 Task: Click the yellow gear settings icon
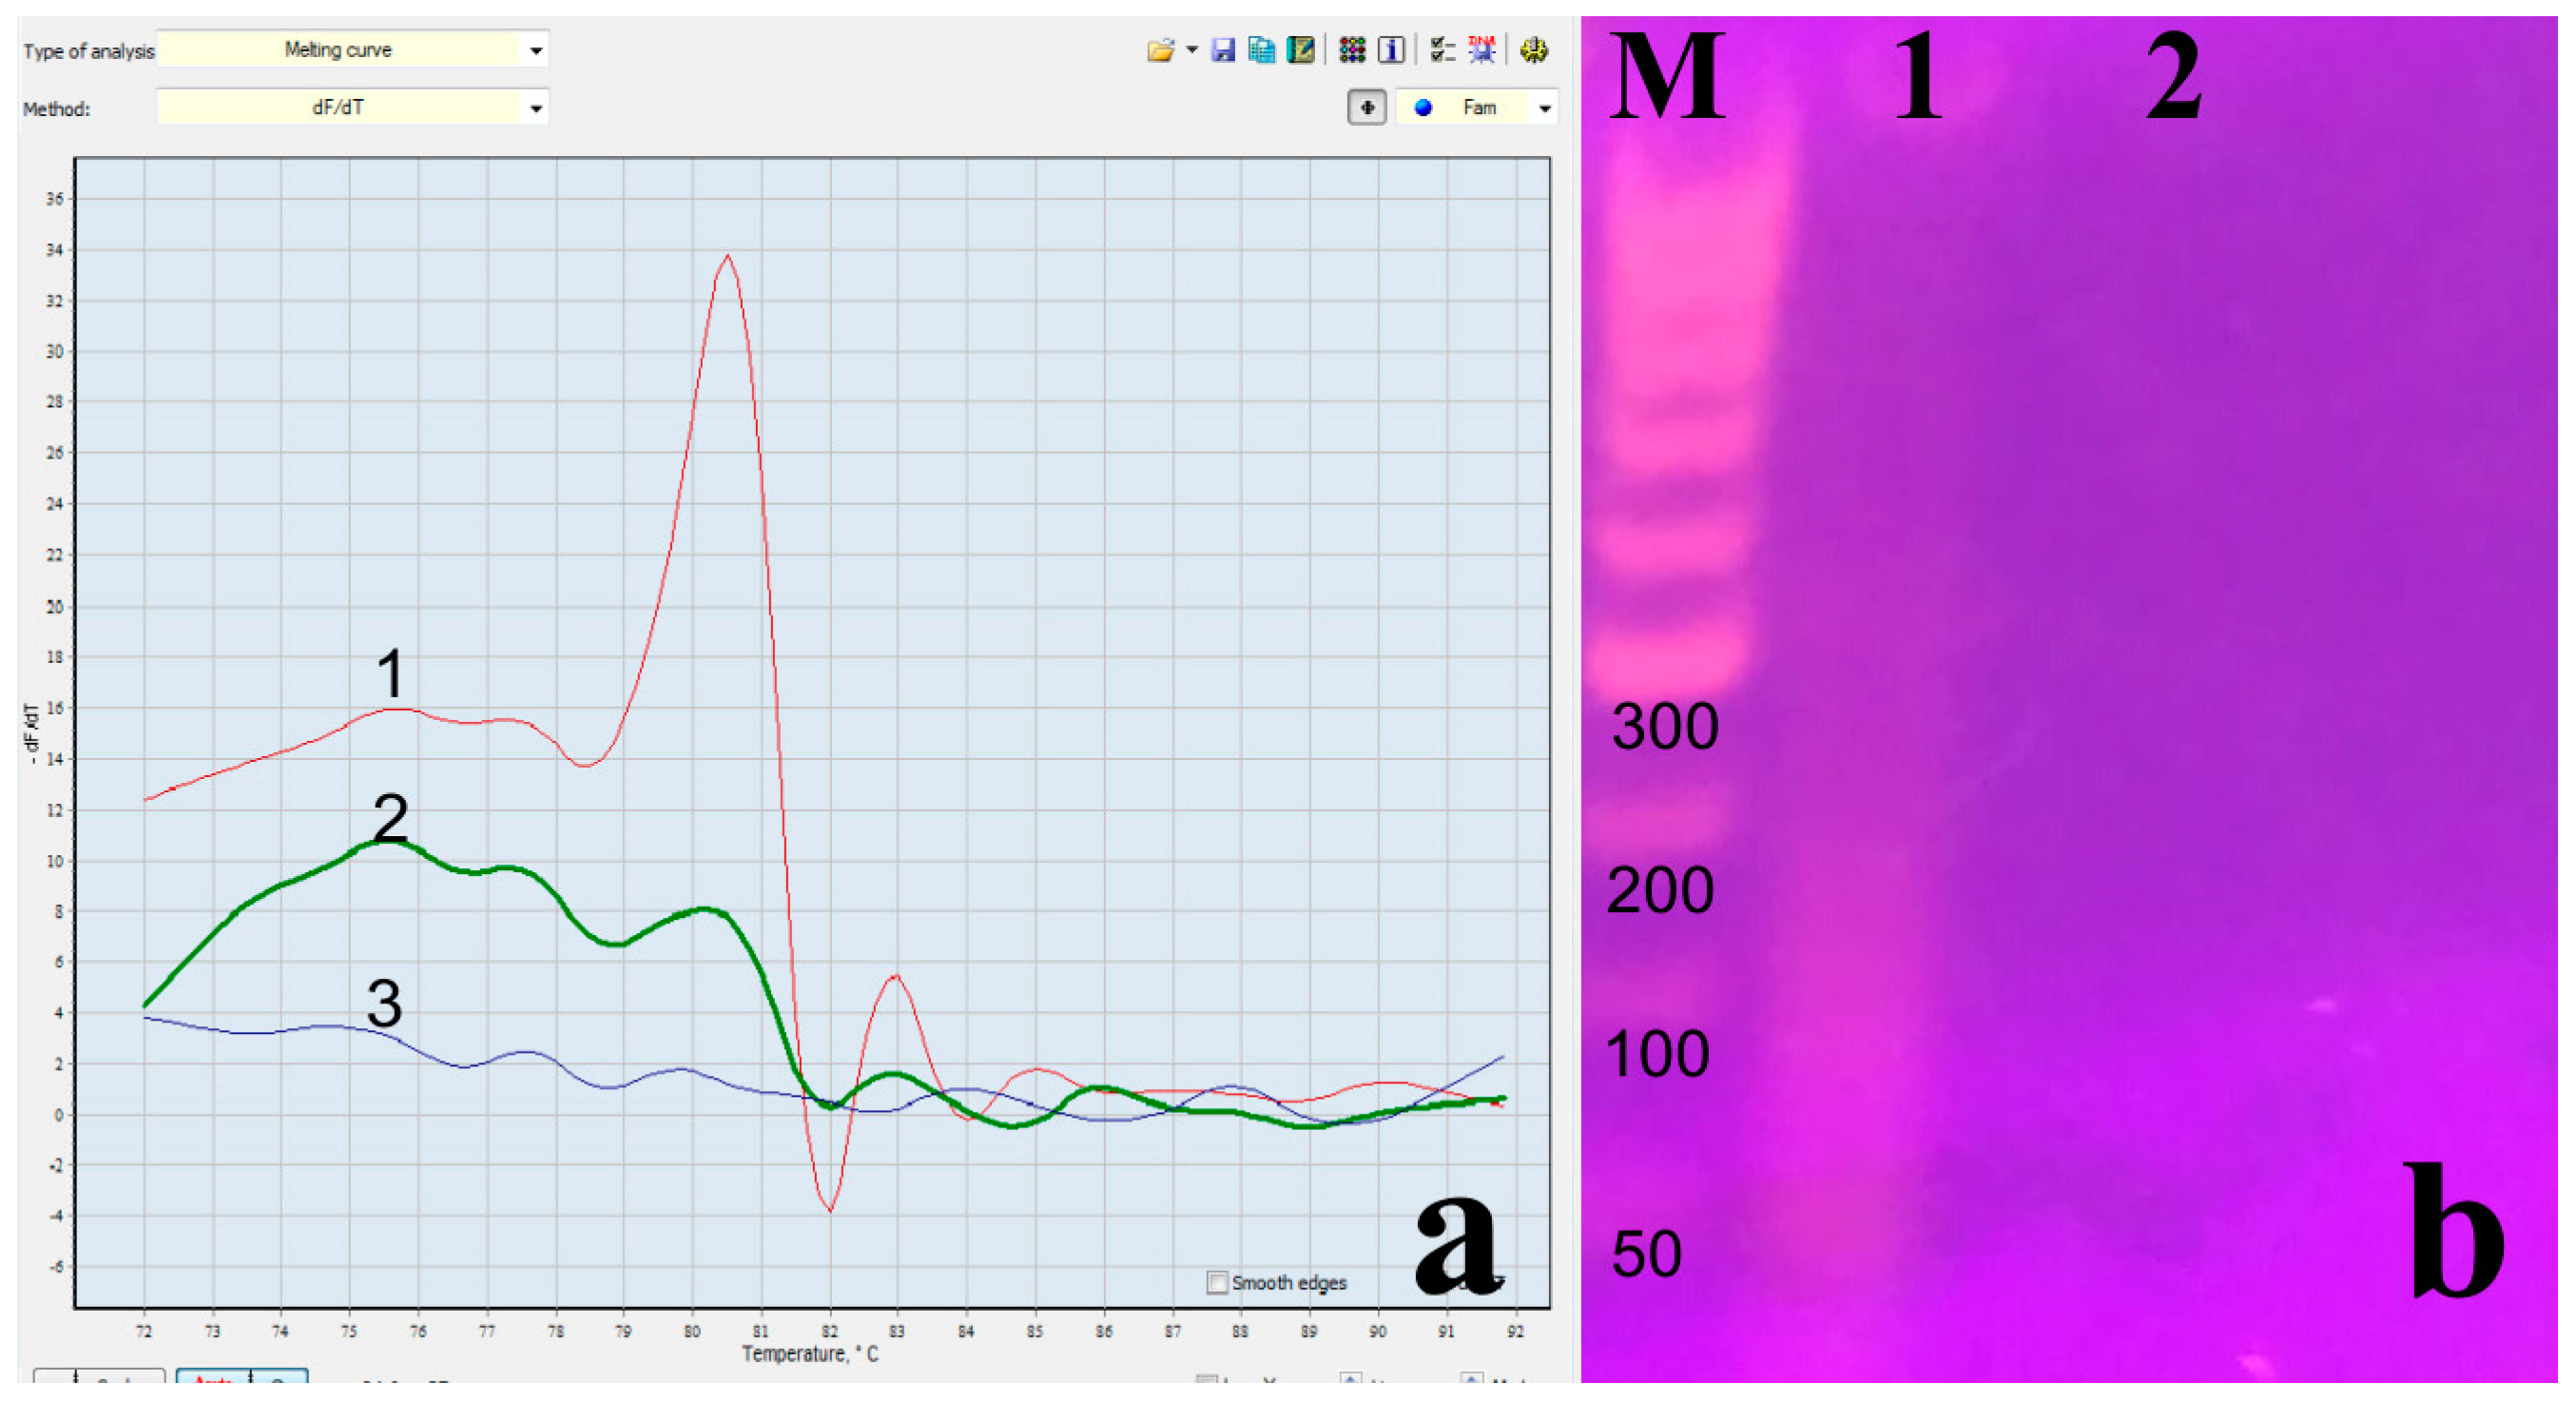click(x=1533, y=50)
